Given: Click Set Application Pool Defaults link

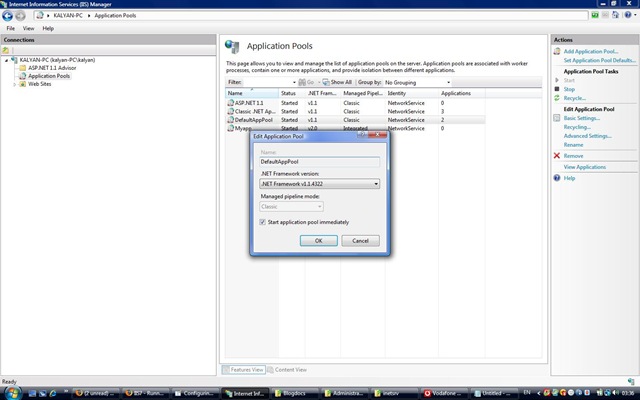Looking at the screenshot, I should click(600, 60).
